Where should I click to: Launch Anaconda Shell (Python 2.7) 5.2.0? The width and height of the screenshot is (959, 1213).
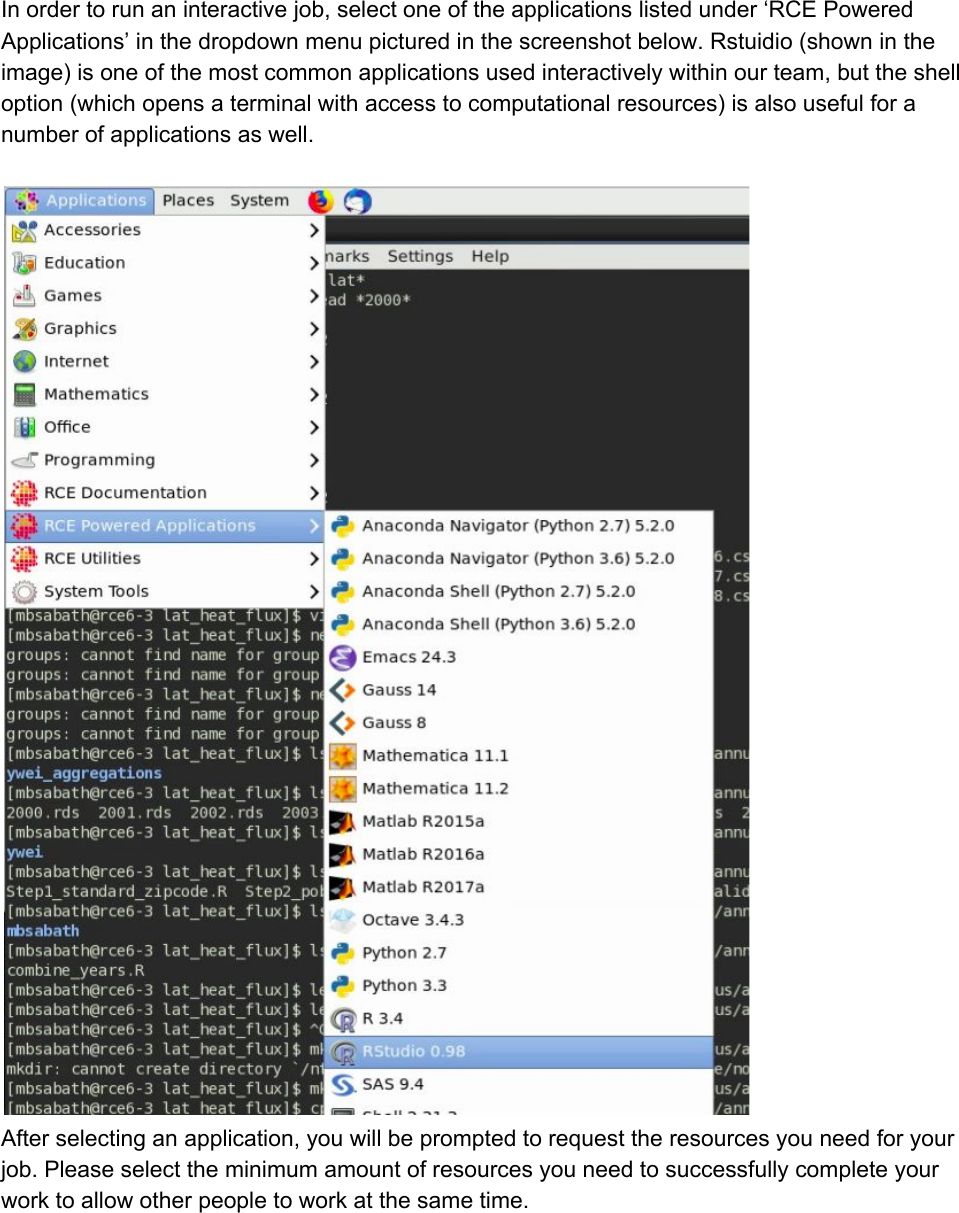click(518, 592)
